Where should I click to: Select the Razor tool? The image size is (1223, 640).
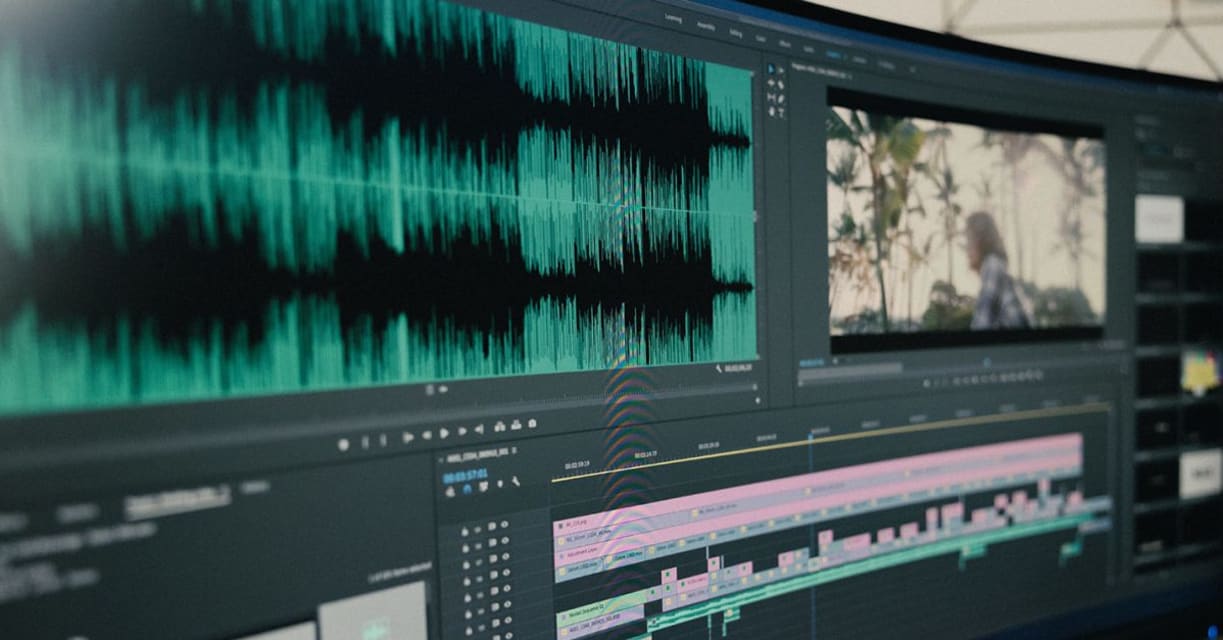(781, 85)
